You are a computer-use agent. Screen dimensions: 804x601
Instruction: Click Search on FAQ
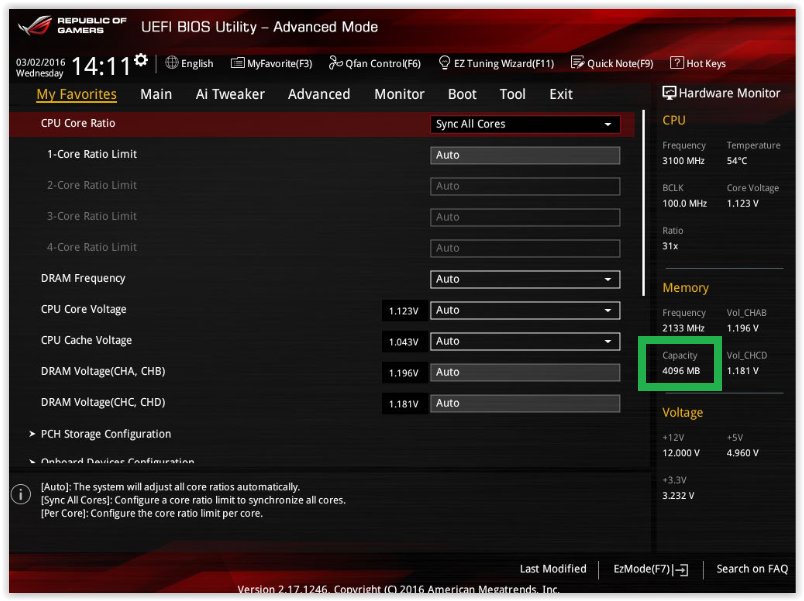tap(752, 568)
